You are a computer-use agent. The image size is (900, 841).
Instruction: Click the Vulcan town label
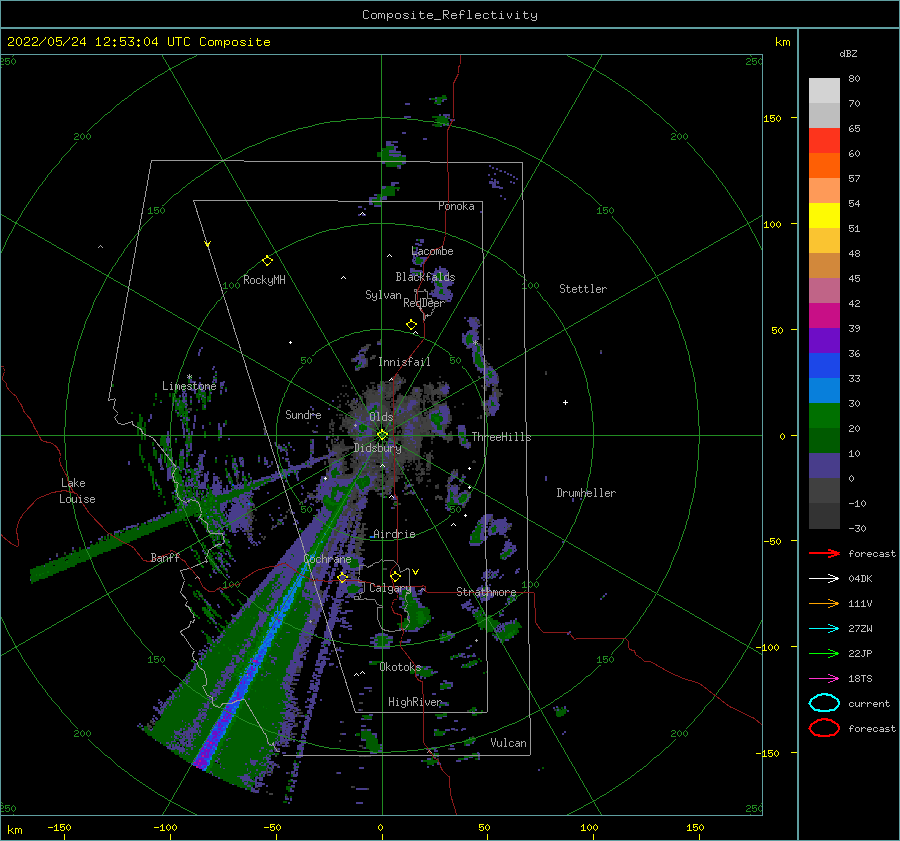coord(509,743)
